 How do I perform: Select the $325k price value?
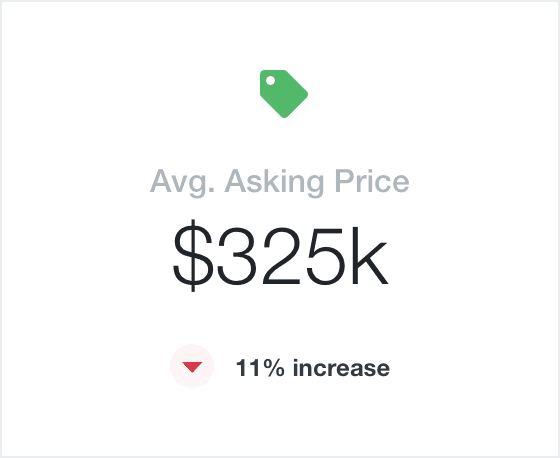280,256
